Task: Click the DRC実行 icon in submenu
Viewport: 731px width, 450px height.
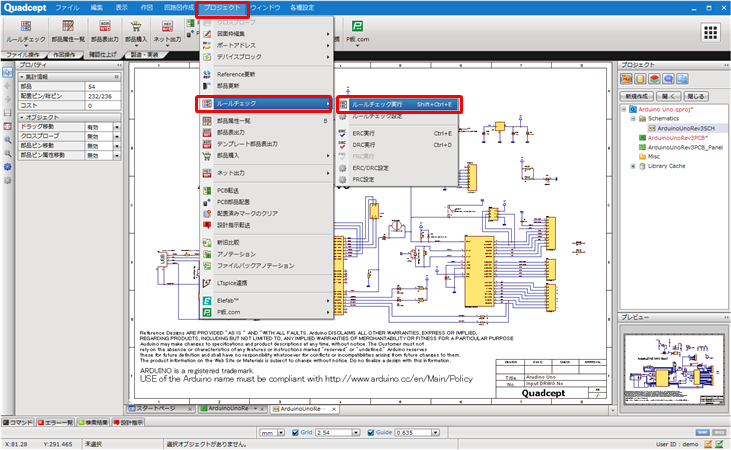Action: tap(343, 145)
